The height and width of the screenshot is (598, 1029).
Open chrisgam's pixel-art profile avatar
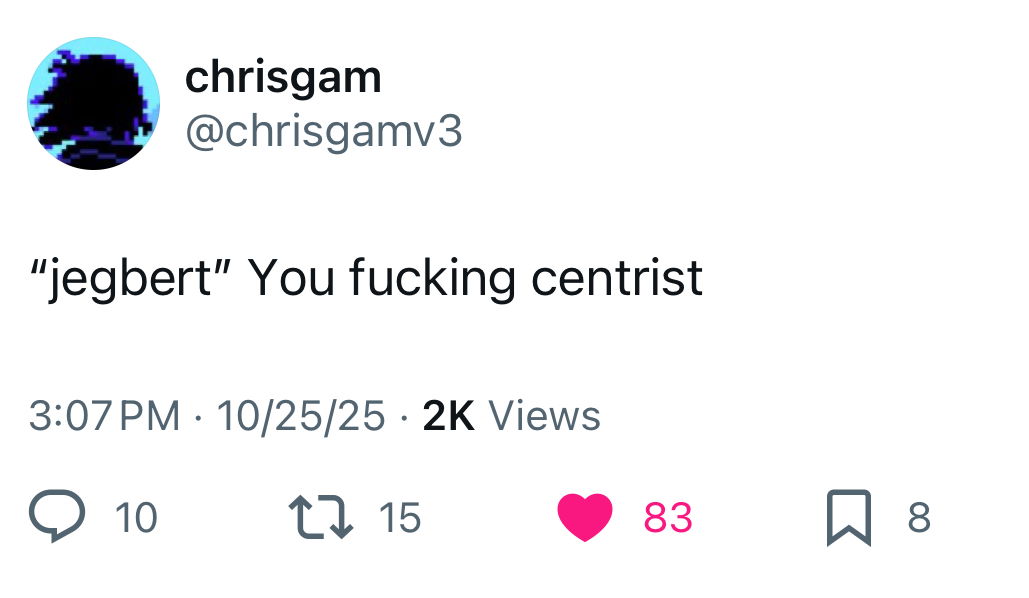point(93,104)
